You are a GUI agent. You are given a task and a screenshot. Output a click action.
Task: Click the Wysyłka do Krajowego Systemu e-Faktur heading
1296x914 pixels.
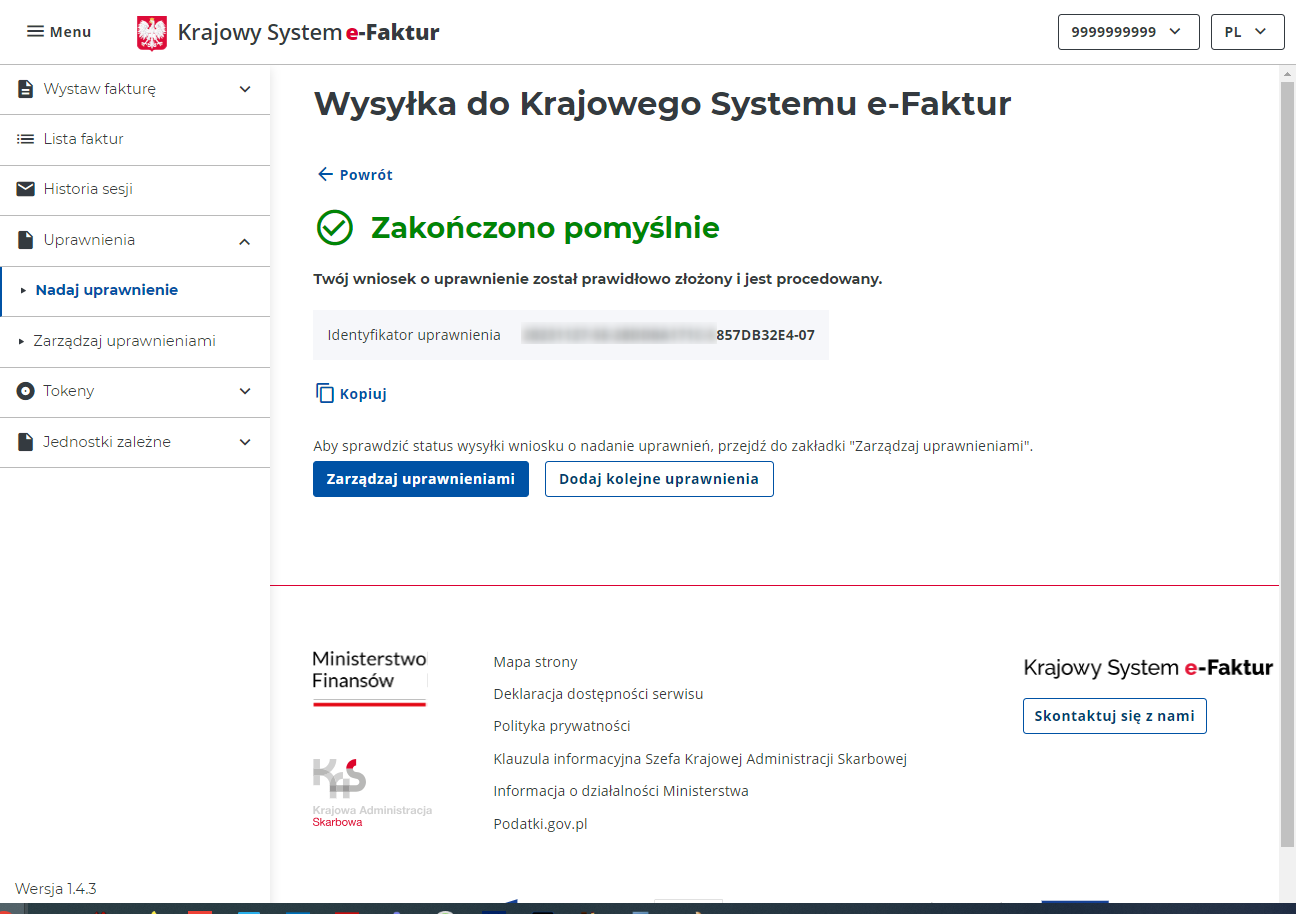point(662,103)
